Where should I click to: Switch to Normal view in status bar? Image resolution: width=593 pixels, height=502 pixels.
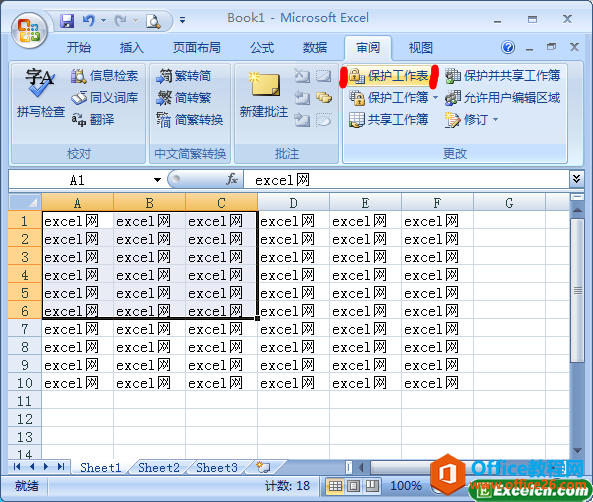pyautogui.click(x=335, y=486)
